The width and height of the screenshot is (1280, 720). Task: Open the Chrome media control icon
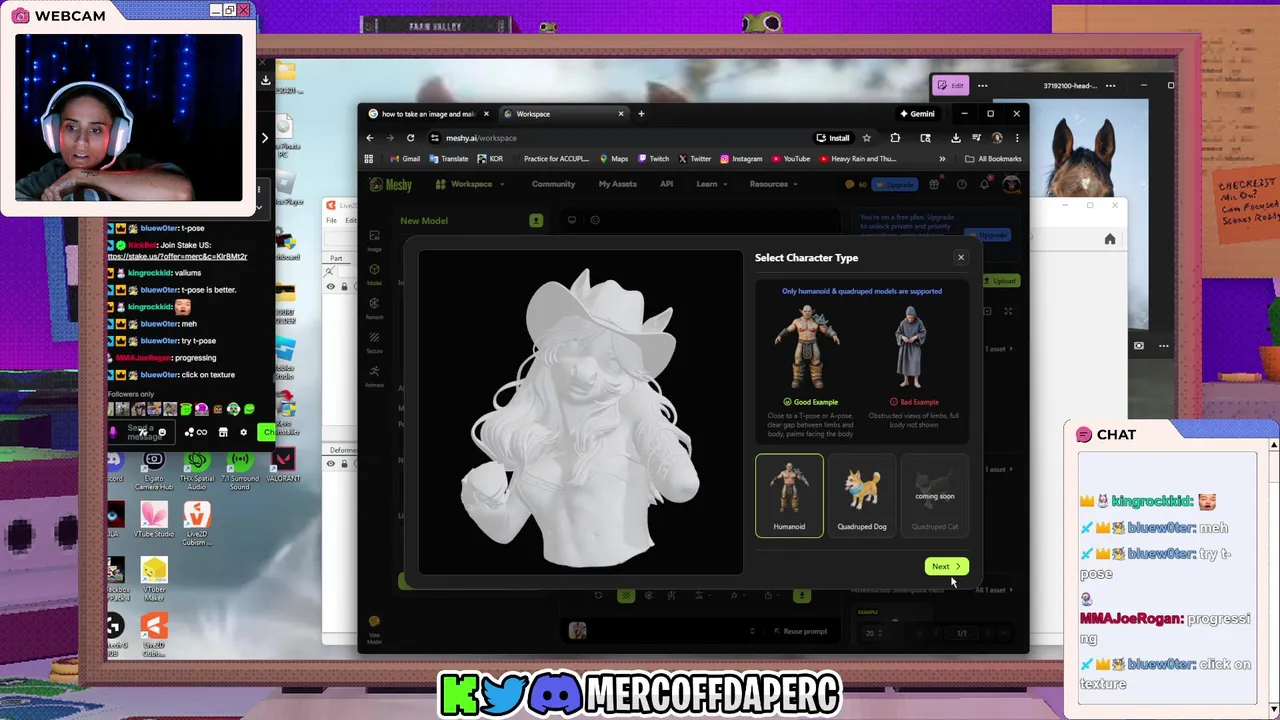pyautogui.click(x=976, y=138)
